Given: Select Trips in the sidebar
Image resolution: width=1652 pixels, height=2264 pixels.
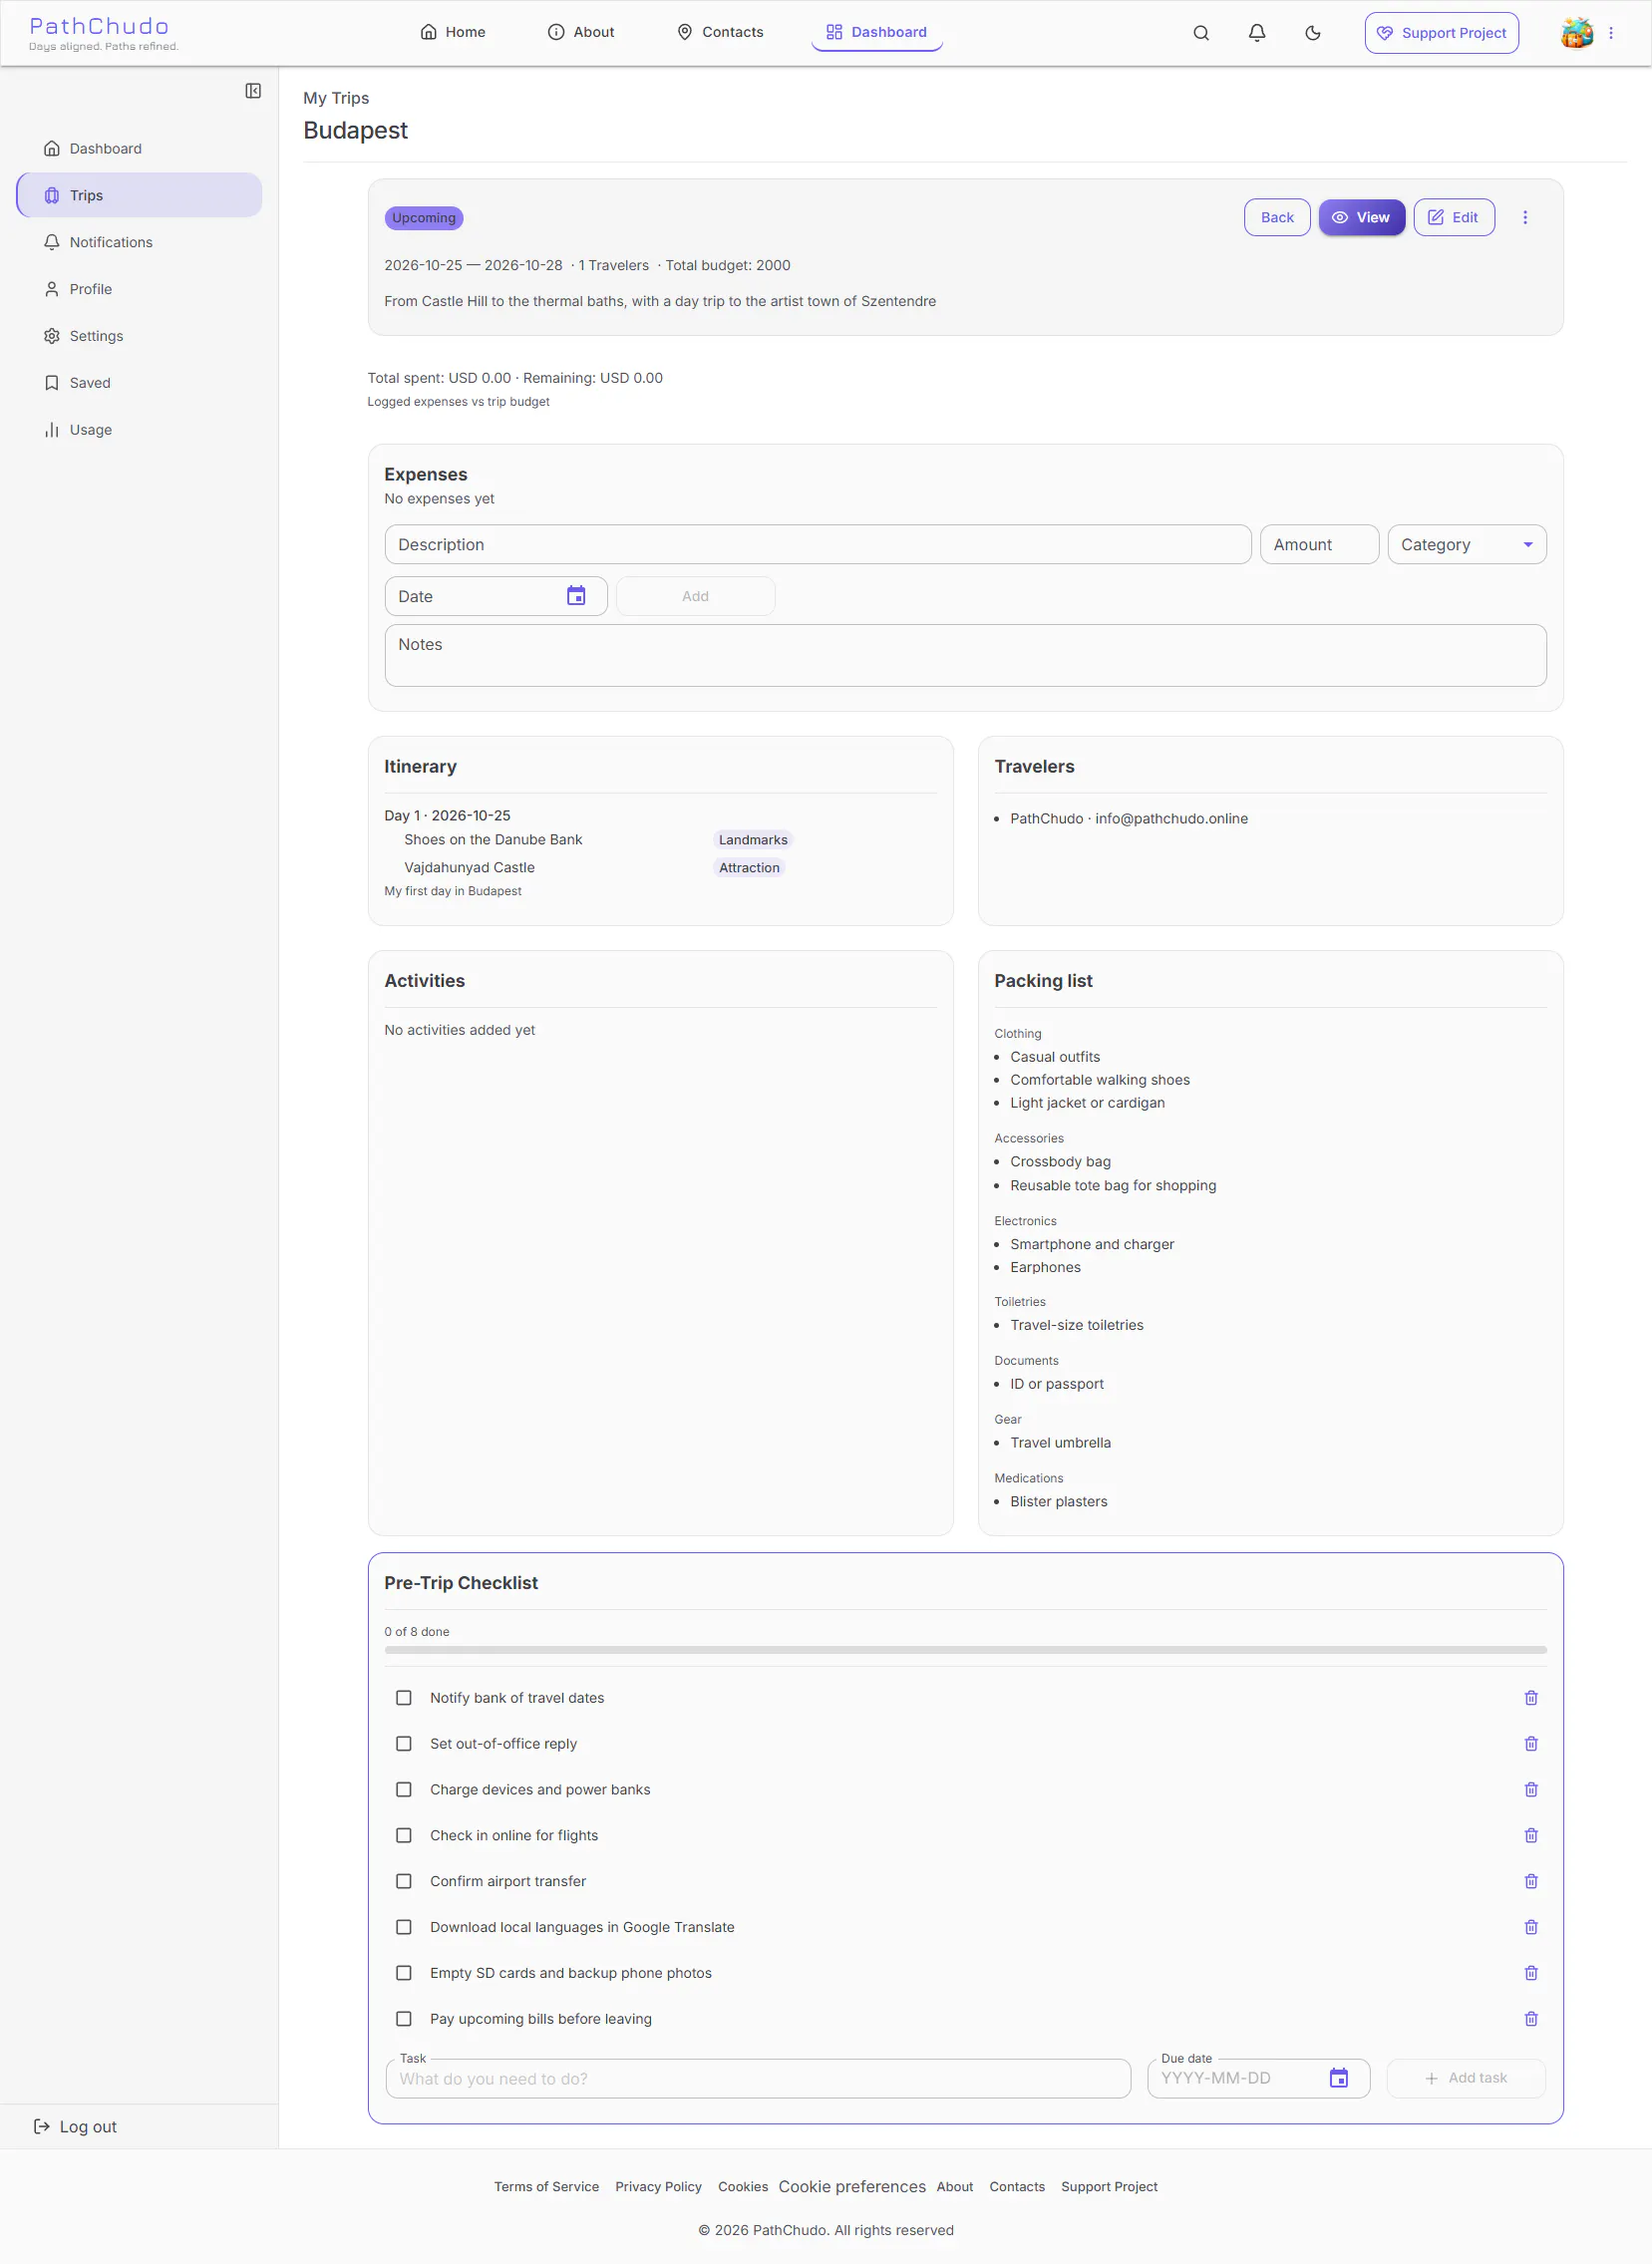Looking at the screenshot, I should coord(139,195).
